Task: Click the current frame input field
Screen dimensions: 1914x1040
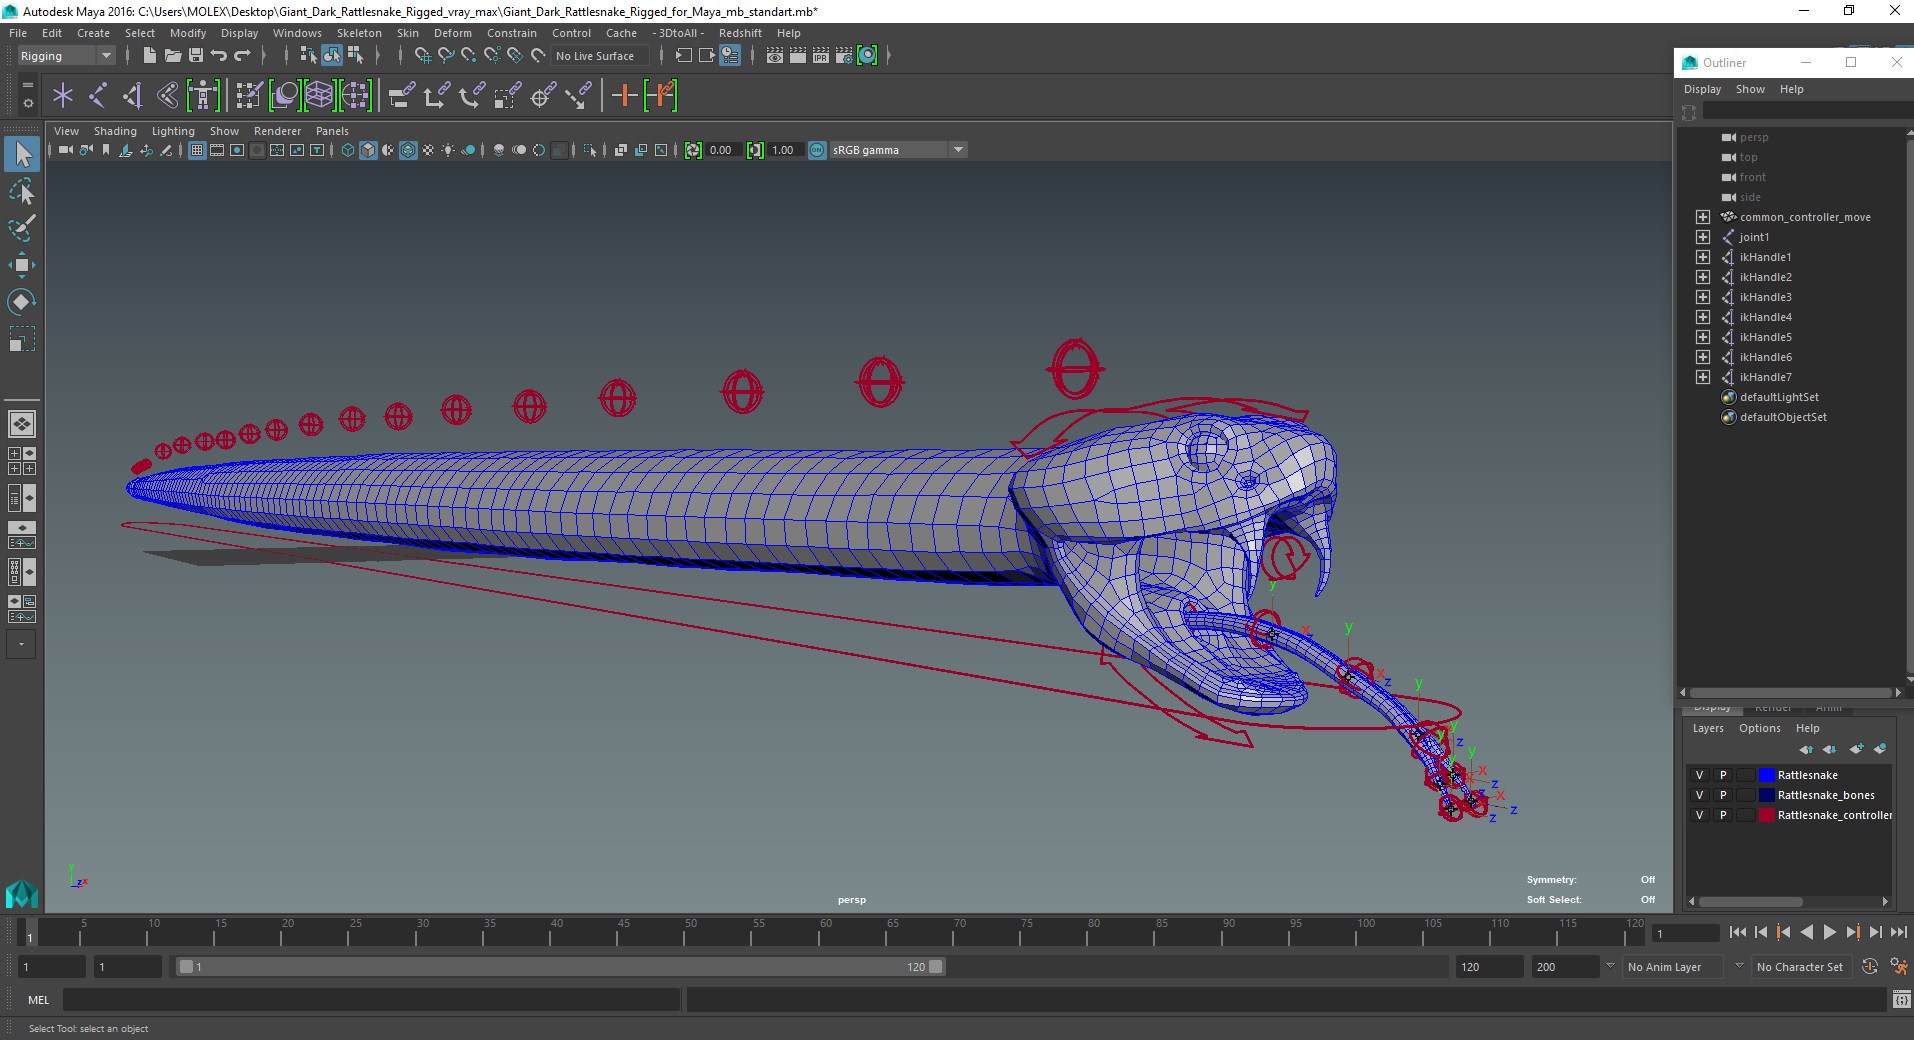Action: (x=1685, y=933)
